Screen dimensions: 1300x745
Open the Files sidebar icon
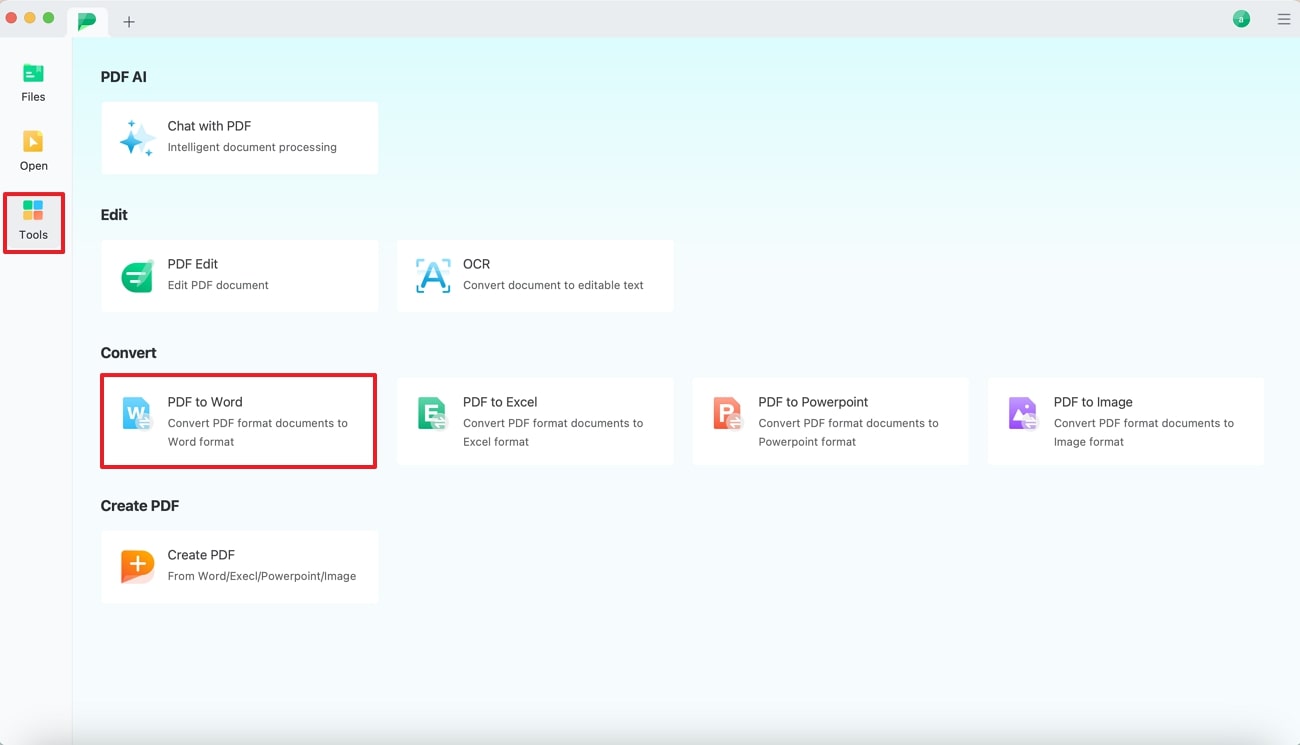tap(33, 73)
